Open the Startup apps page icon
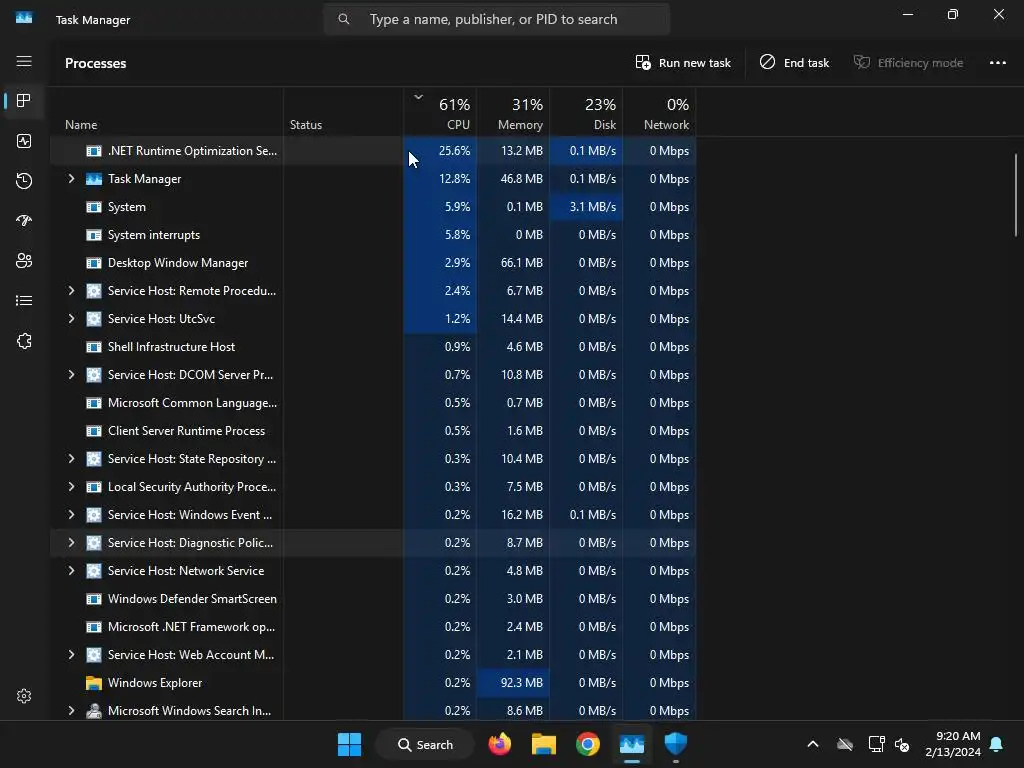The width and height of the screenshot is (1024, 768). point(24,221)
